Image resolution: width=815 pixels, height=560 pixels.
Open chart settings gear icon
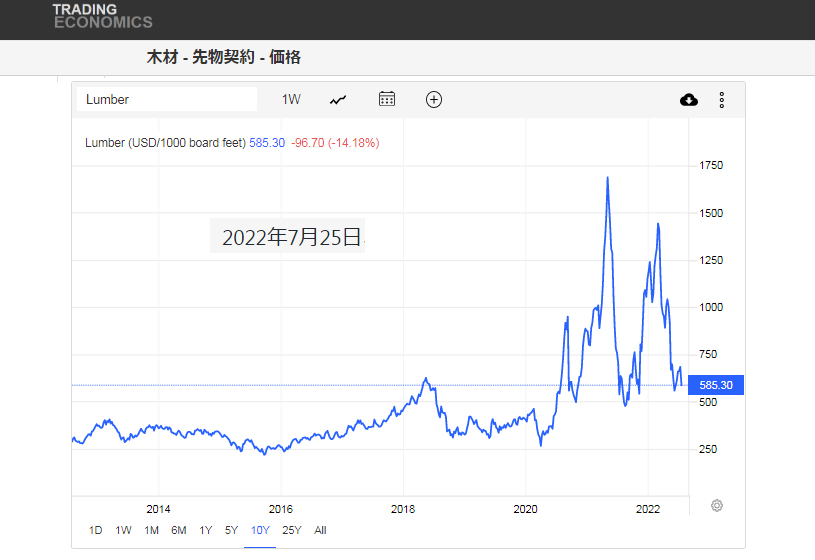point(717,506)
